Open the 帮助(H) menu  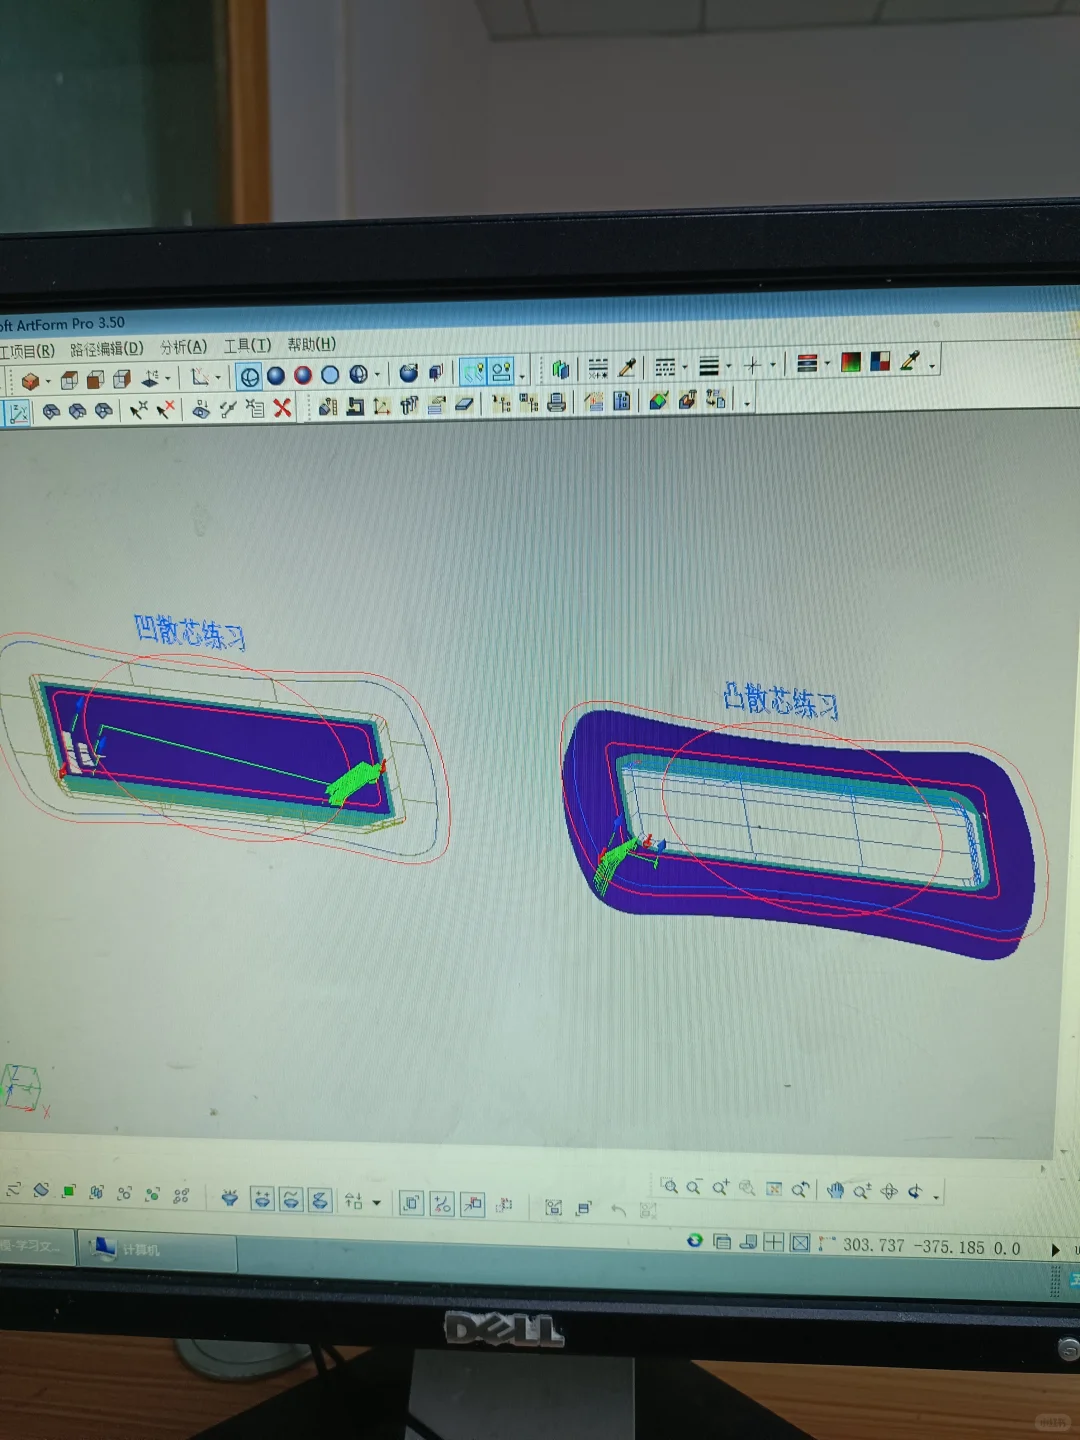click(311, 344)
